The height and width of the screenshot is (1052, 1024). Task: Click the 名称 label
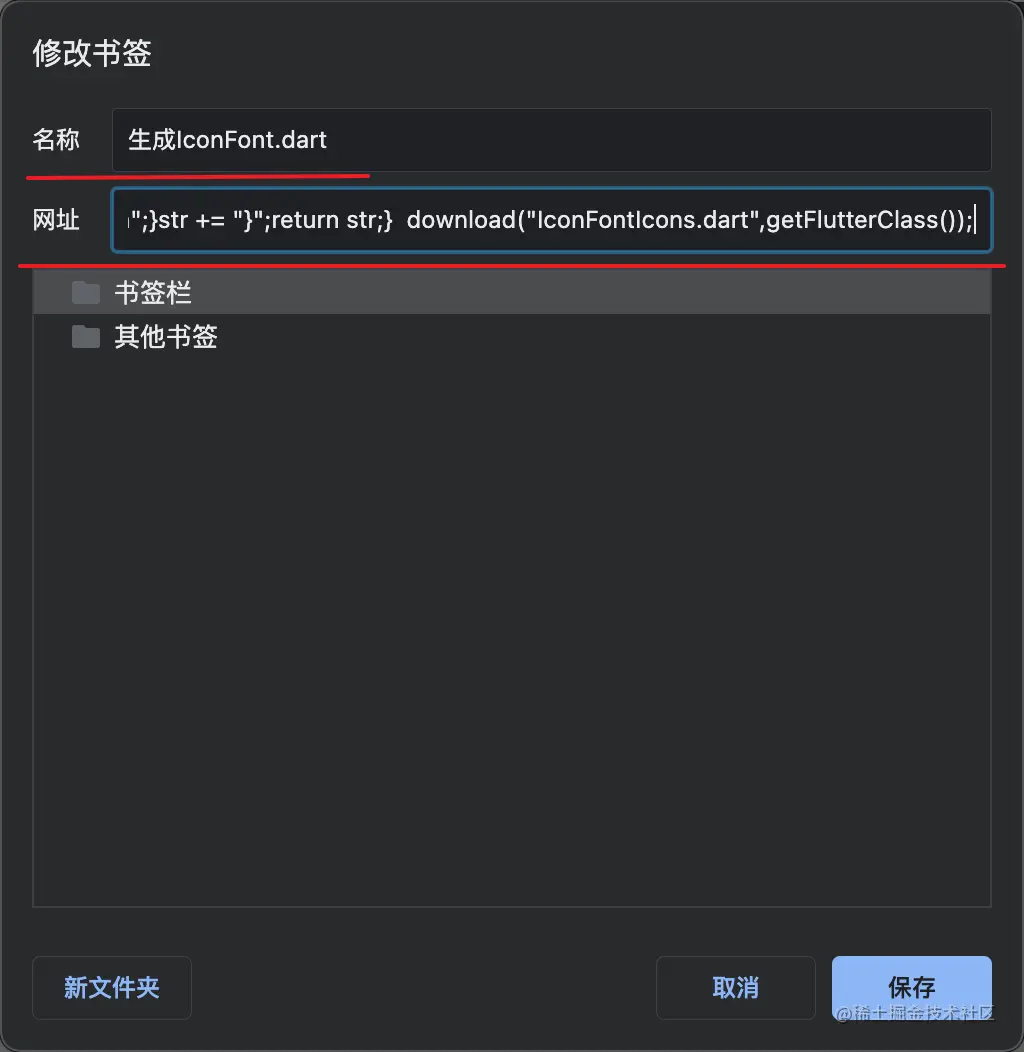(56, 140)
